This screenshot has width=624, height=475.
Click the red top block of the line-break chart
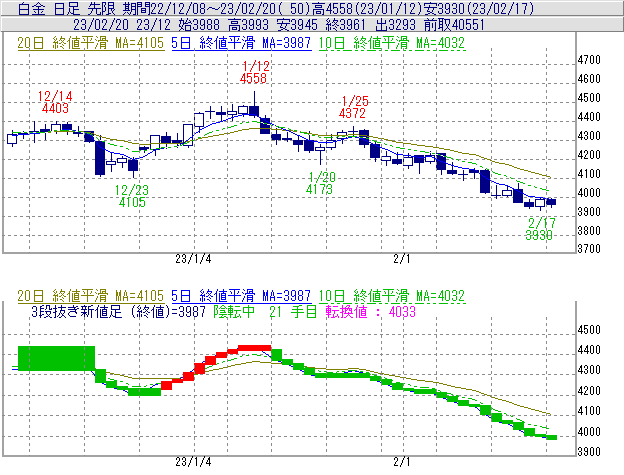click(255, 348)
